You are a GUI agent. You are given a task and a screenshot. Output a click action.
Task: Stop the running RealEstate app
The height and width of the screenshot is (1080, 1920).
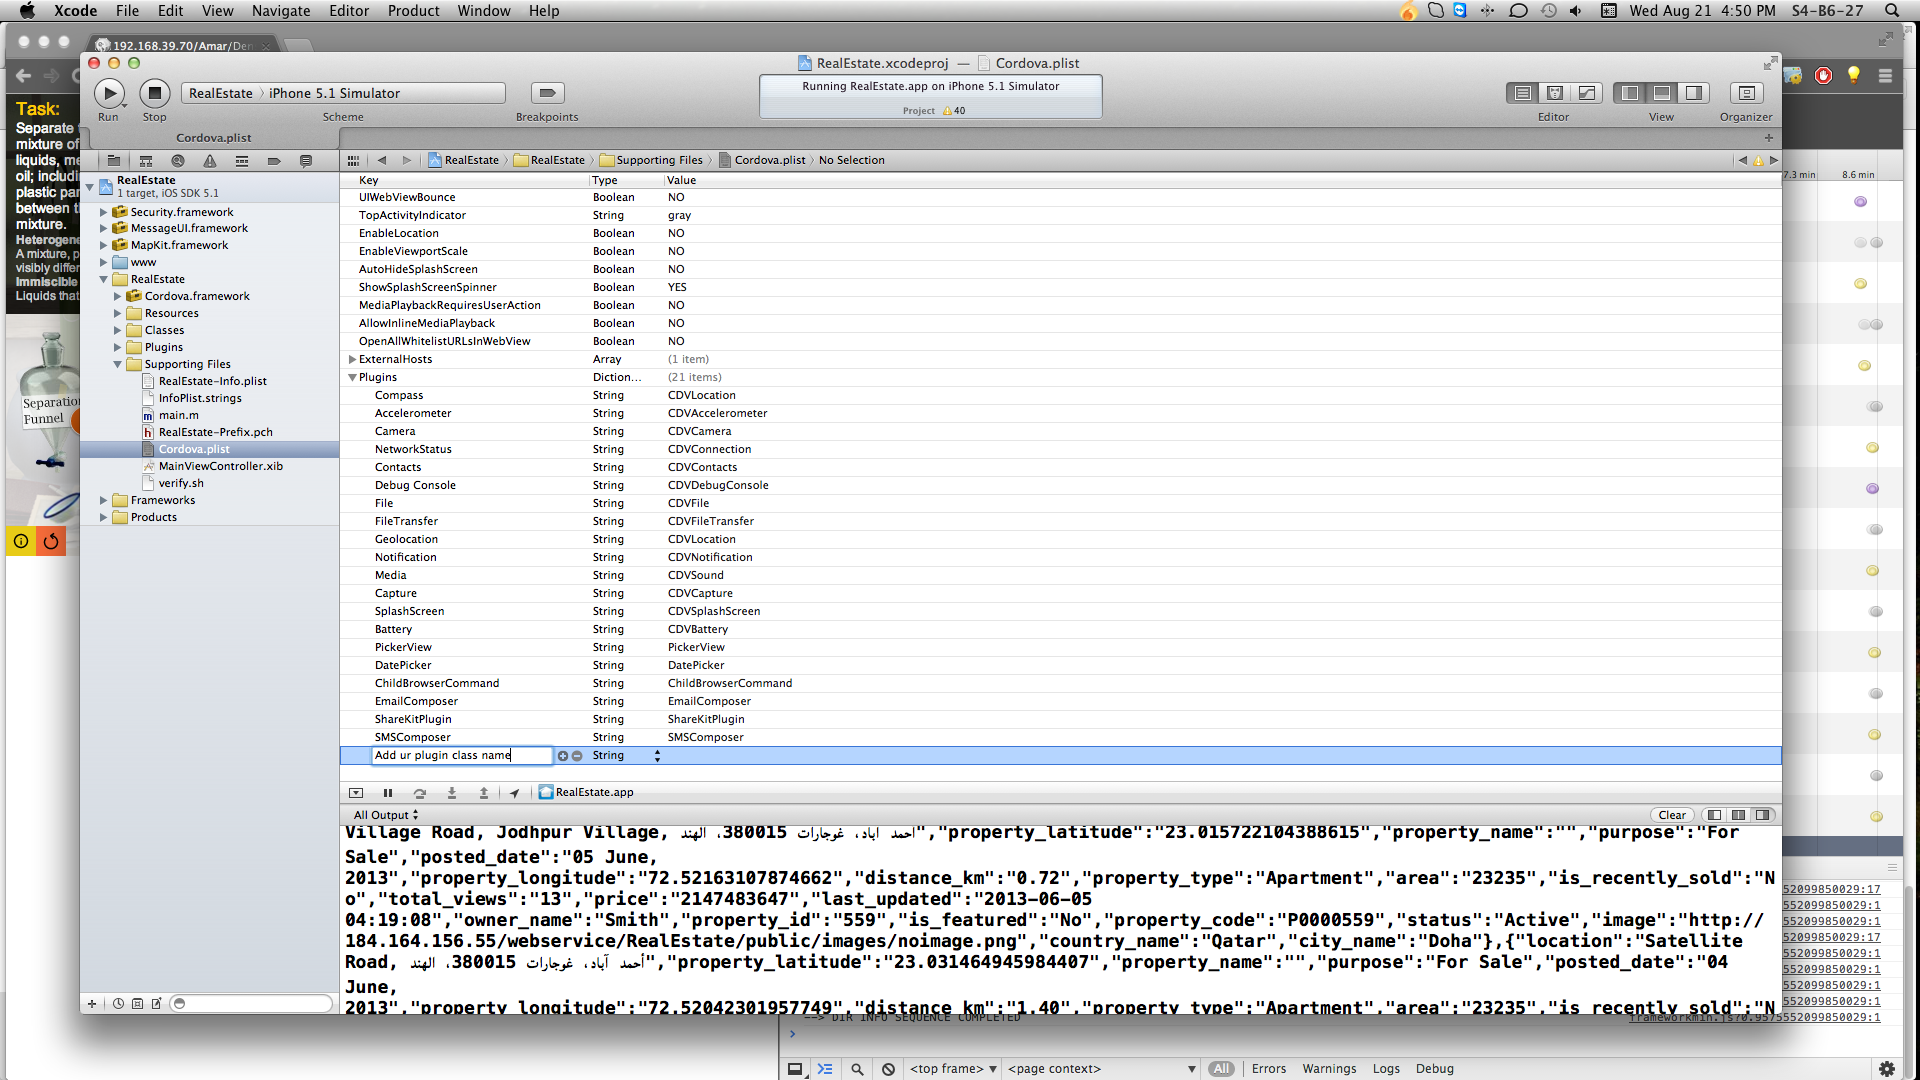tap(154, 93)
